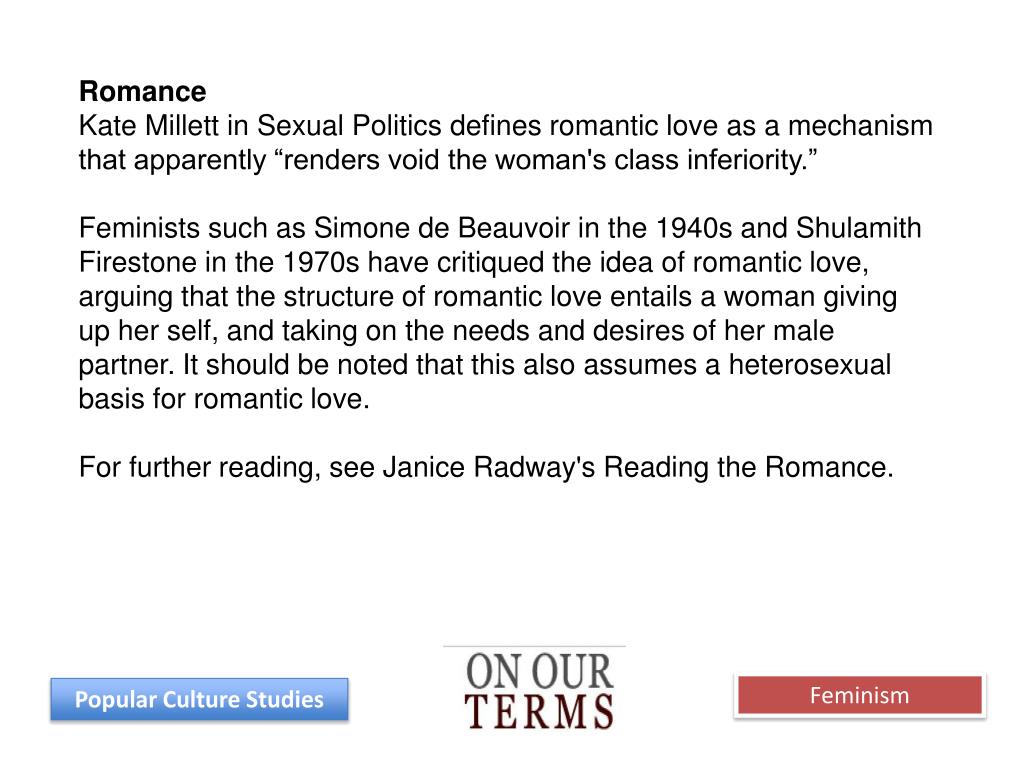Click the name Janice Radway's
Image resolution: width=1024 pixels, height=768 pixels.
coord(488,468)
